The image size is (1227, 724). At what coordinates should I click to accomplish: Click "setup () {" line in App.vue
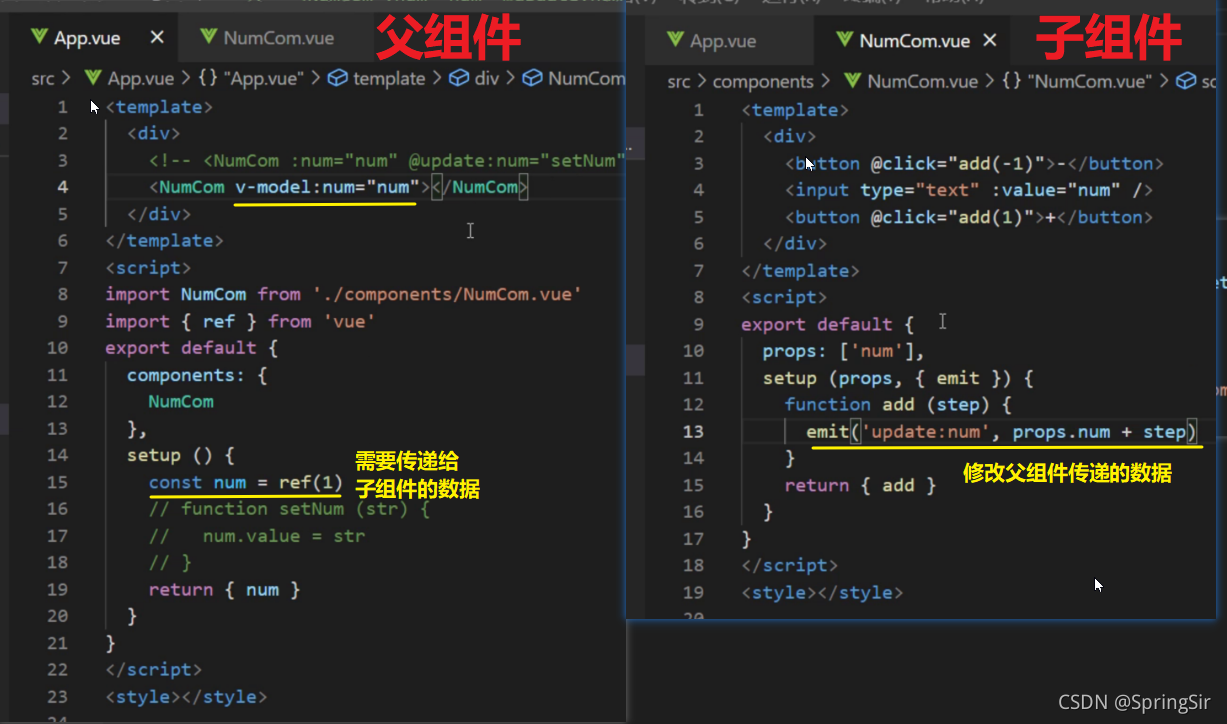pyautogui.click(x=180, y=455)
